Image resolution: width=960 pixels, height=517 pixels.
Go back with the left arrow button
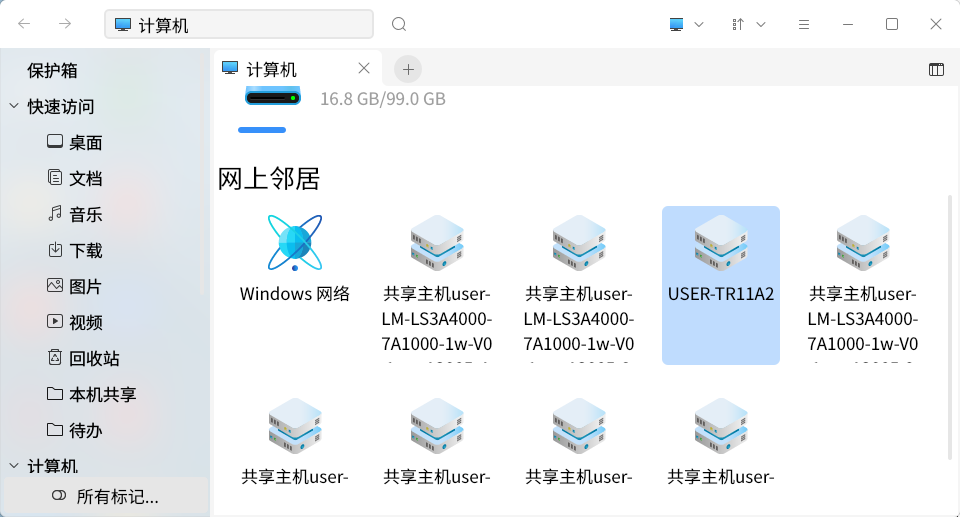pyautogui.click(x=24, y=24)
